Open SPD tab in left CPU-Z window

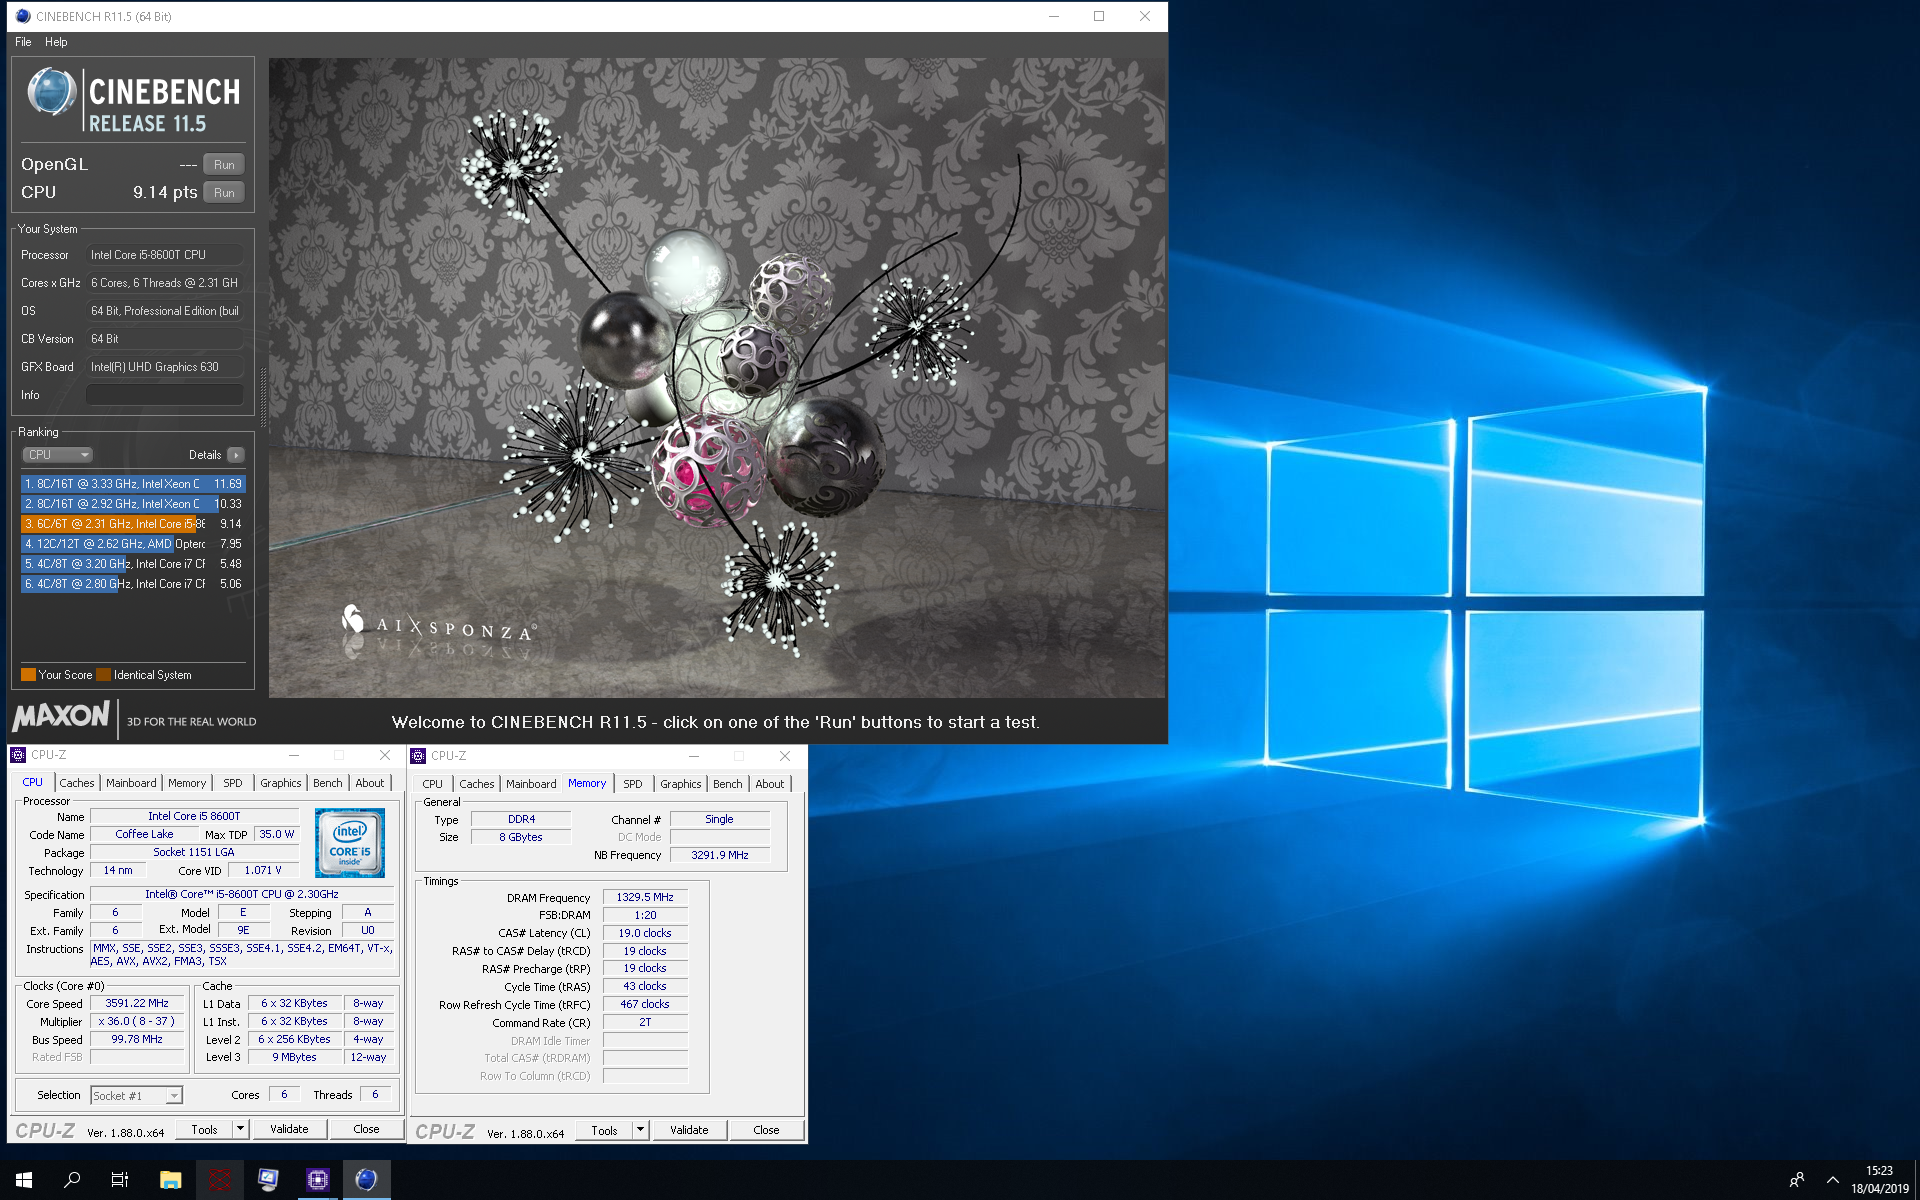(233, 783)
